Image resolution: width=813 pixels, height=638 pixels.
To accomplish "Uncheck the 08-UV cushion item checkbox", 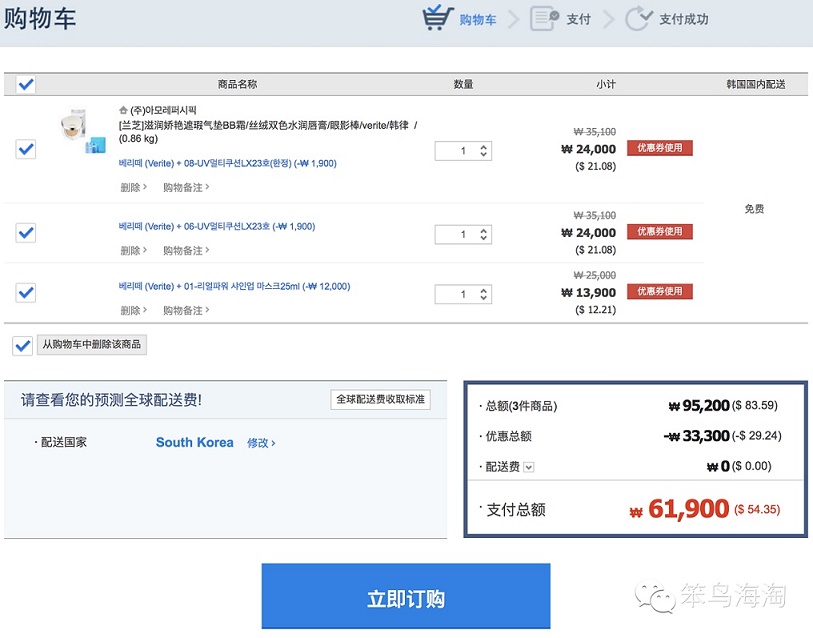I will [x=25, y=149].
